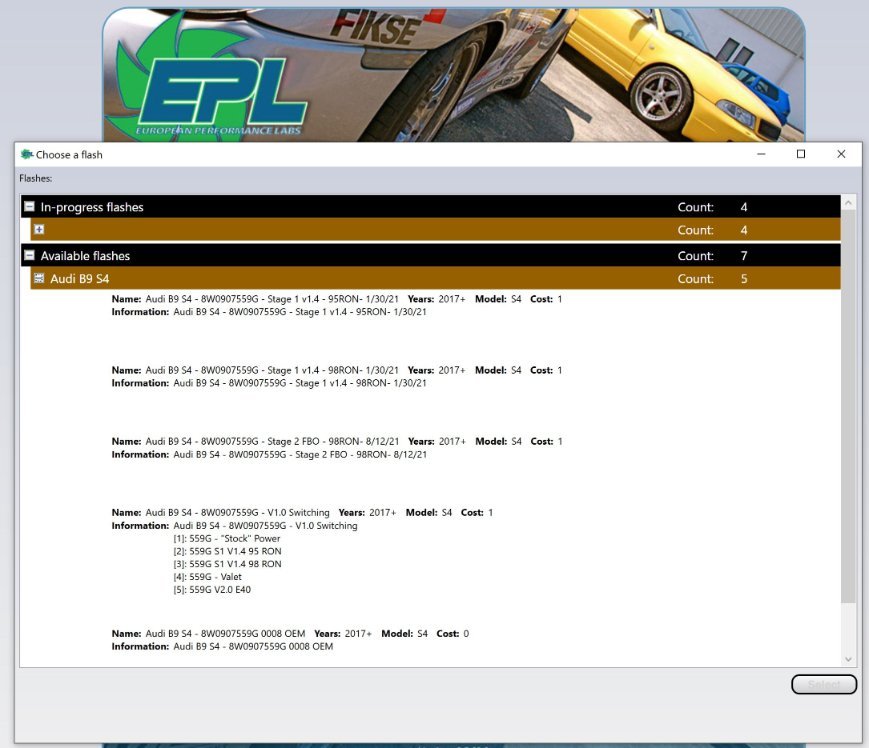Collapse the In-progress flashes group
This screenshot has height=748, width=869.
point(29,207)
